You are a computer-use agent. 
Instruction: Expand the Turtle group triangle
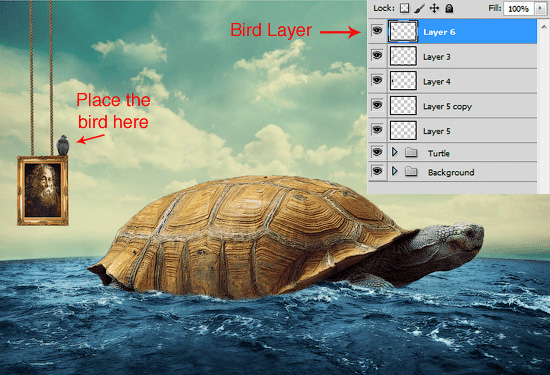click(x=395, y=152)
